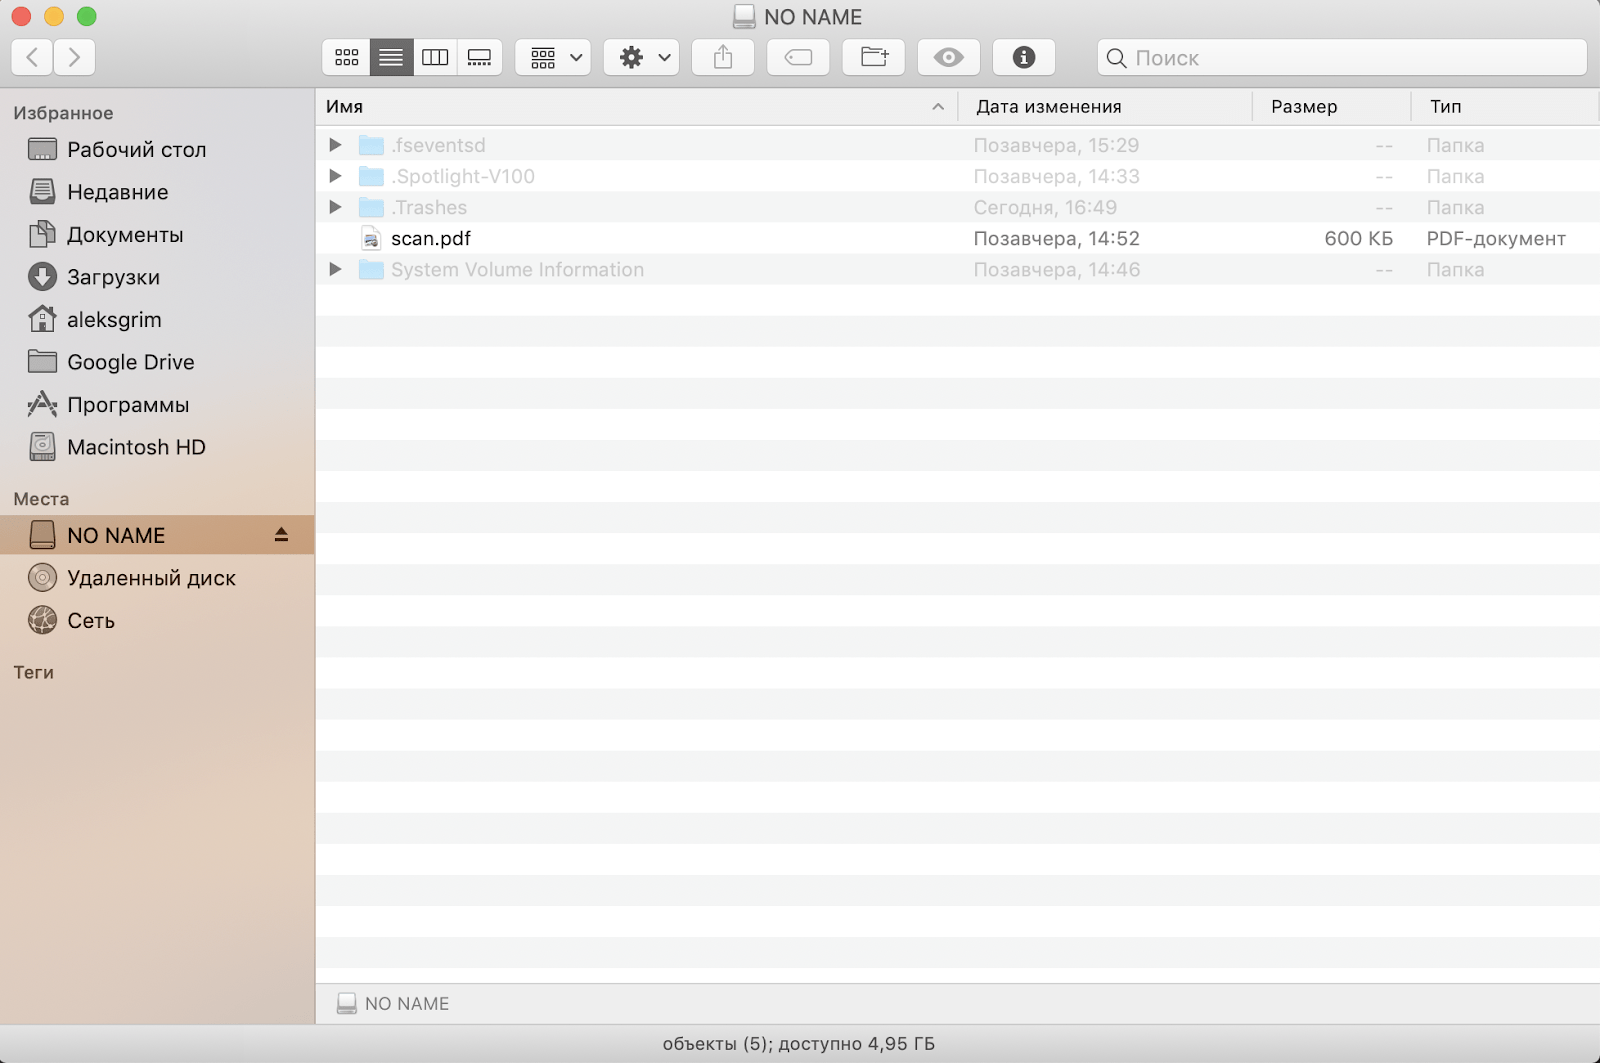
Task: Expand the .Trashes folder
Action: [x=336, y=207]
